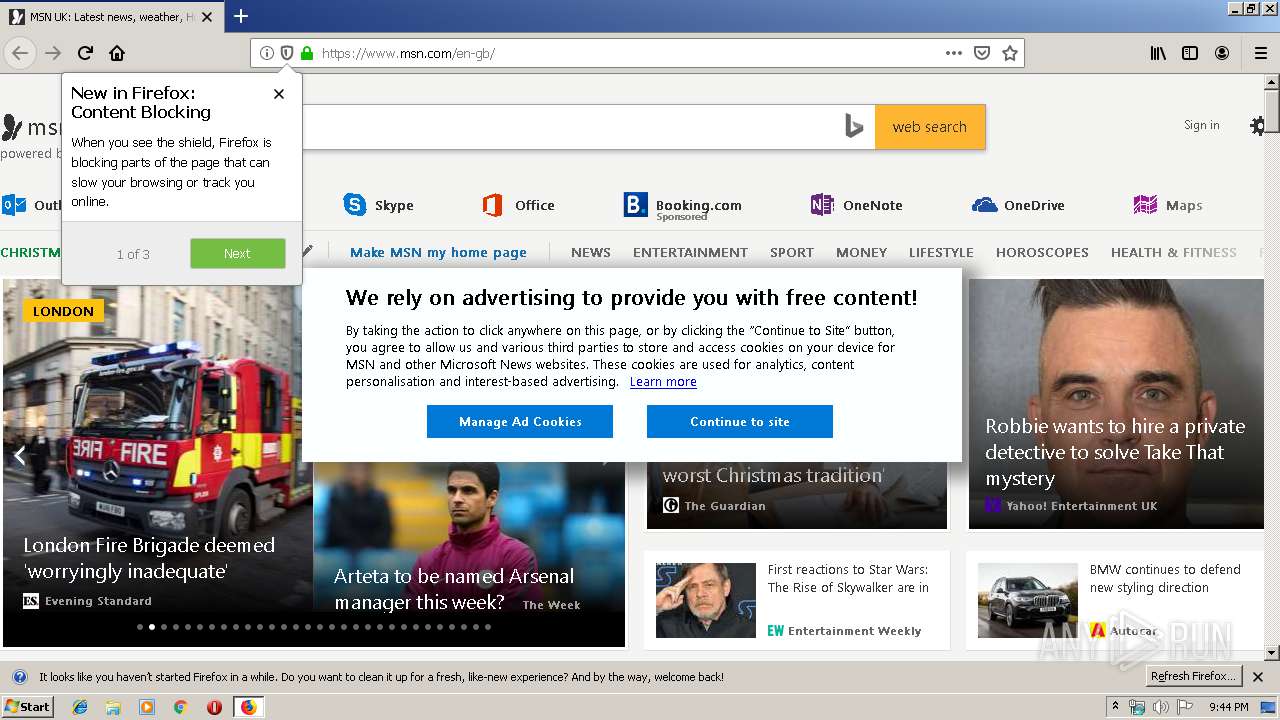1280x720 pixels.
Task: Click the green padlock security icon
Action: tap(307, 53)
